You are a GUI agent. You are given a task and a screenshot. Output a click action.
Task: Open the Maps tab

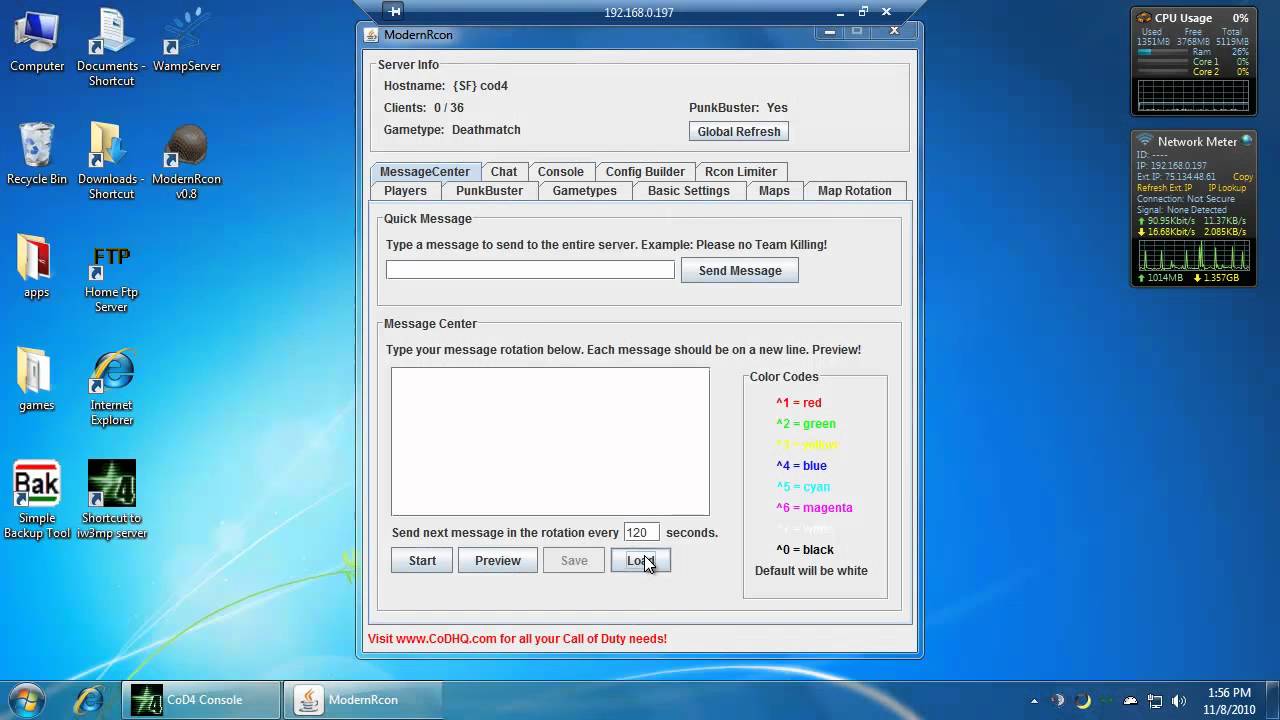pyautogui.click(x=774, y=191)
